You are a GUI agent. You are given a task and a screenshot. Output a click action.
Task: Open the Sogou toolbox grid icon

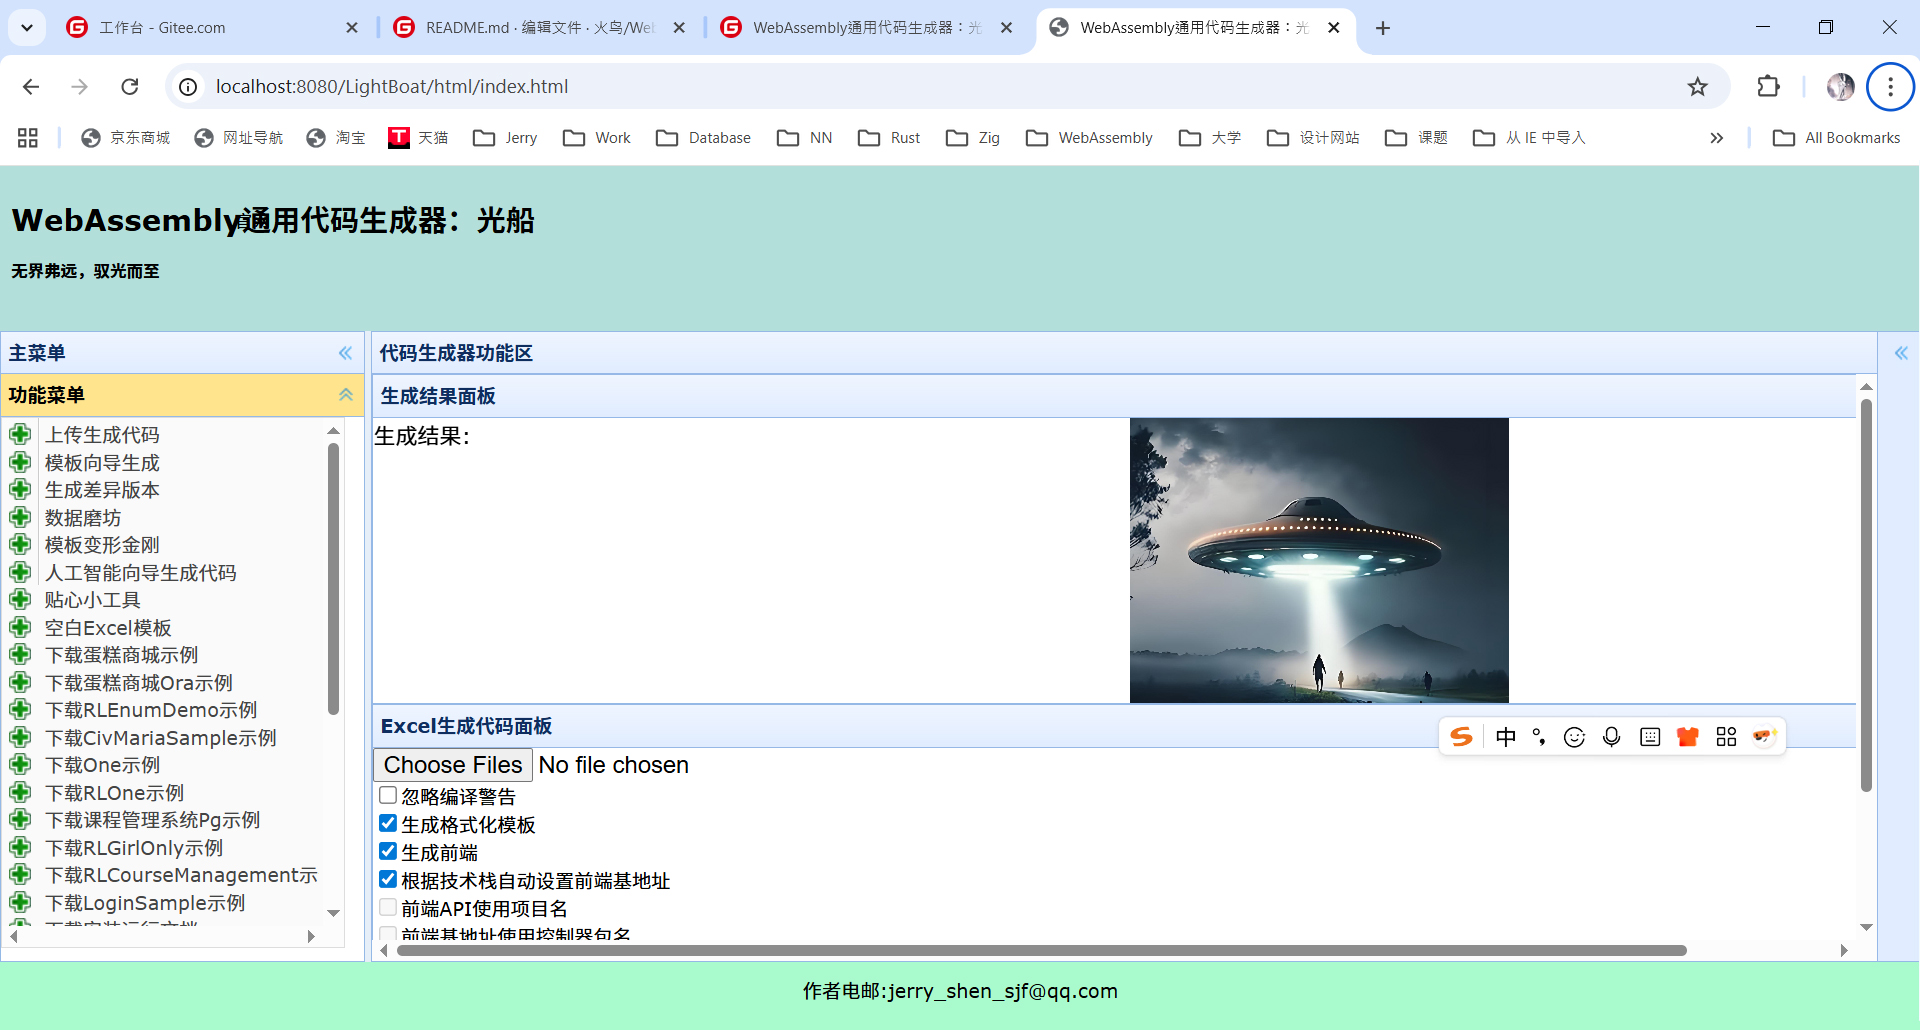(x=1725, y=736)
